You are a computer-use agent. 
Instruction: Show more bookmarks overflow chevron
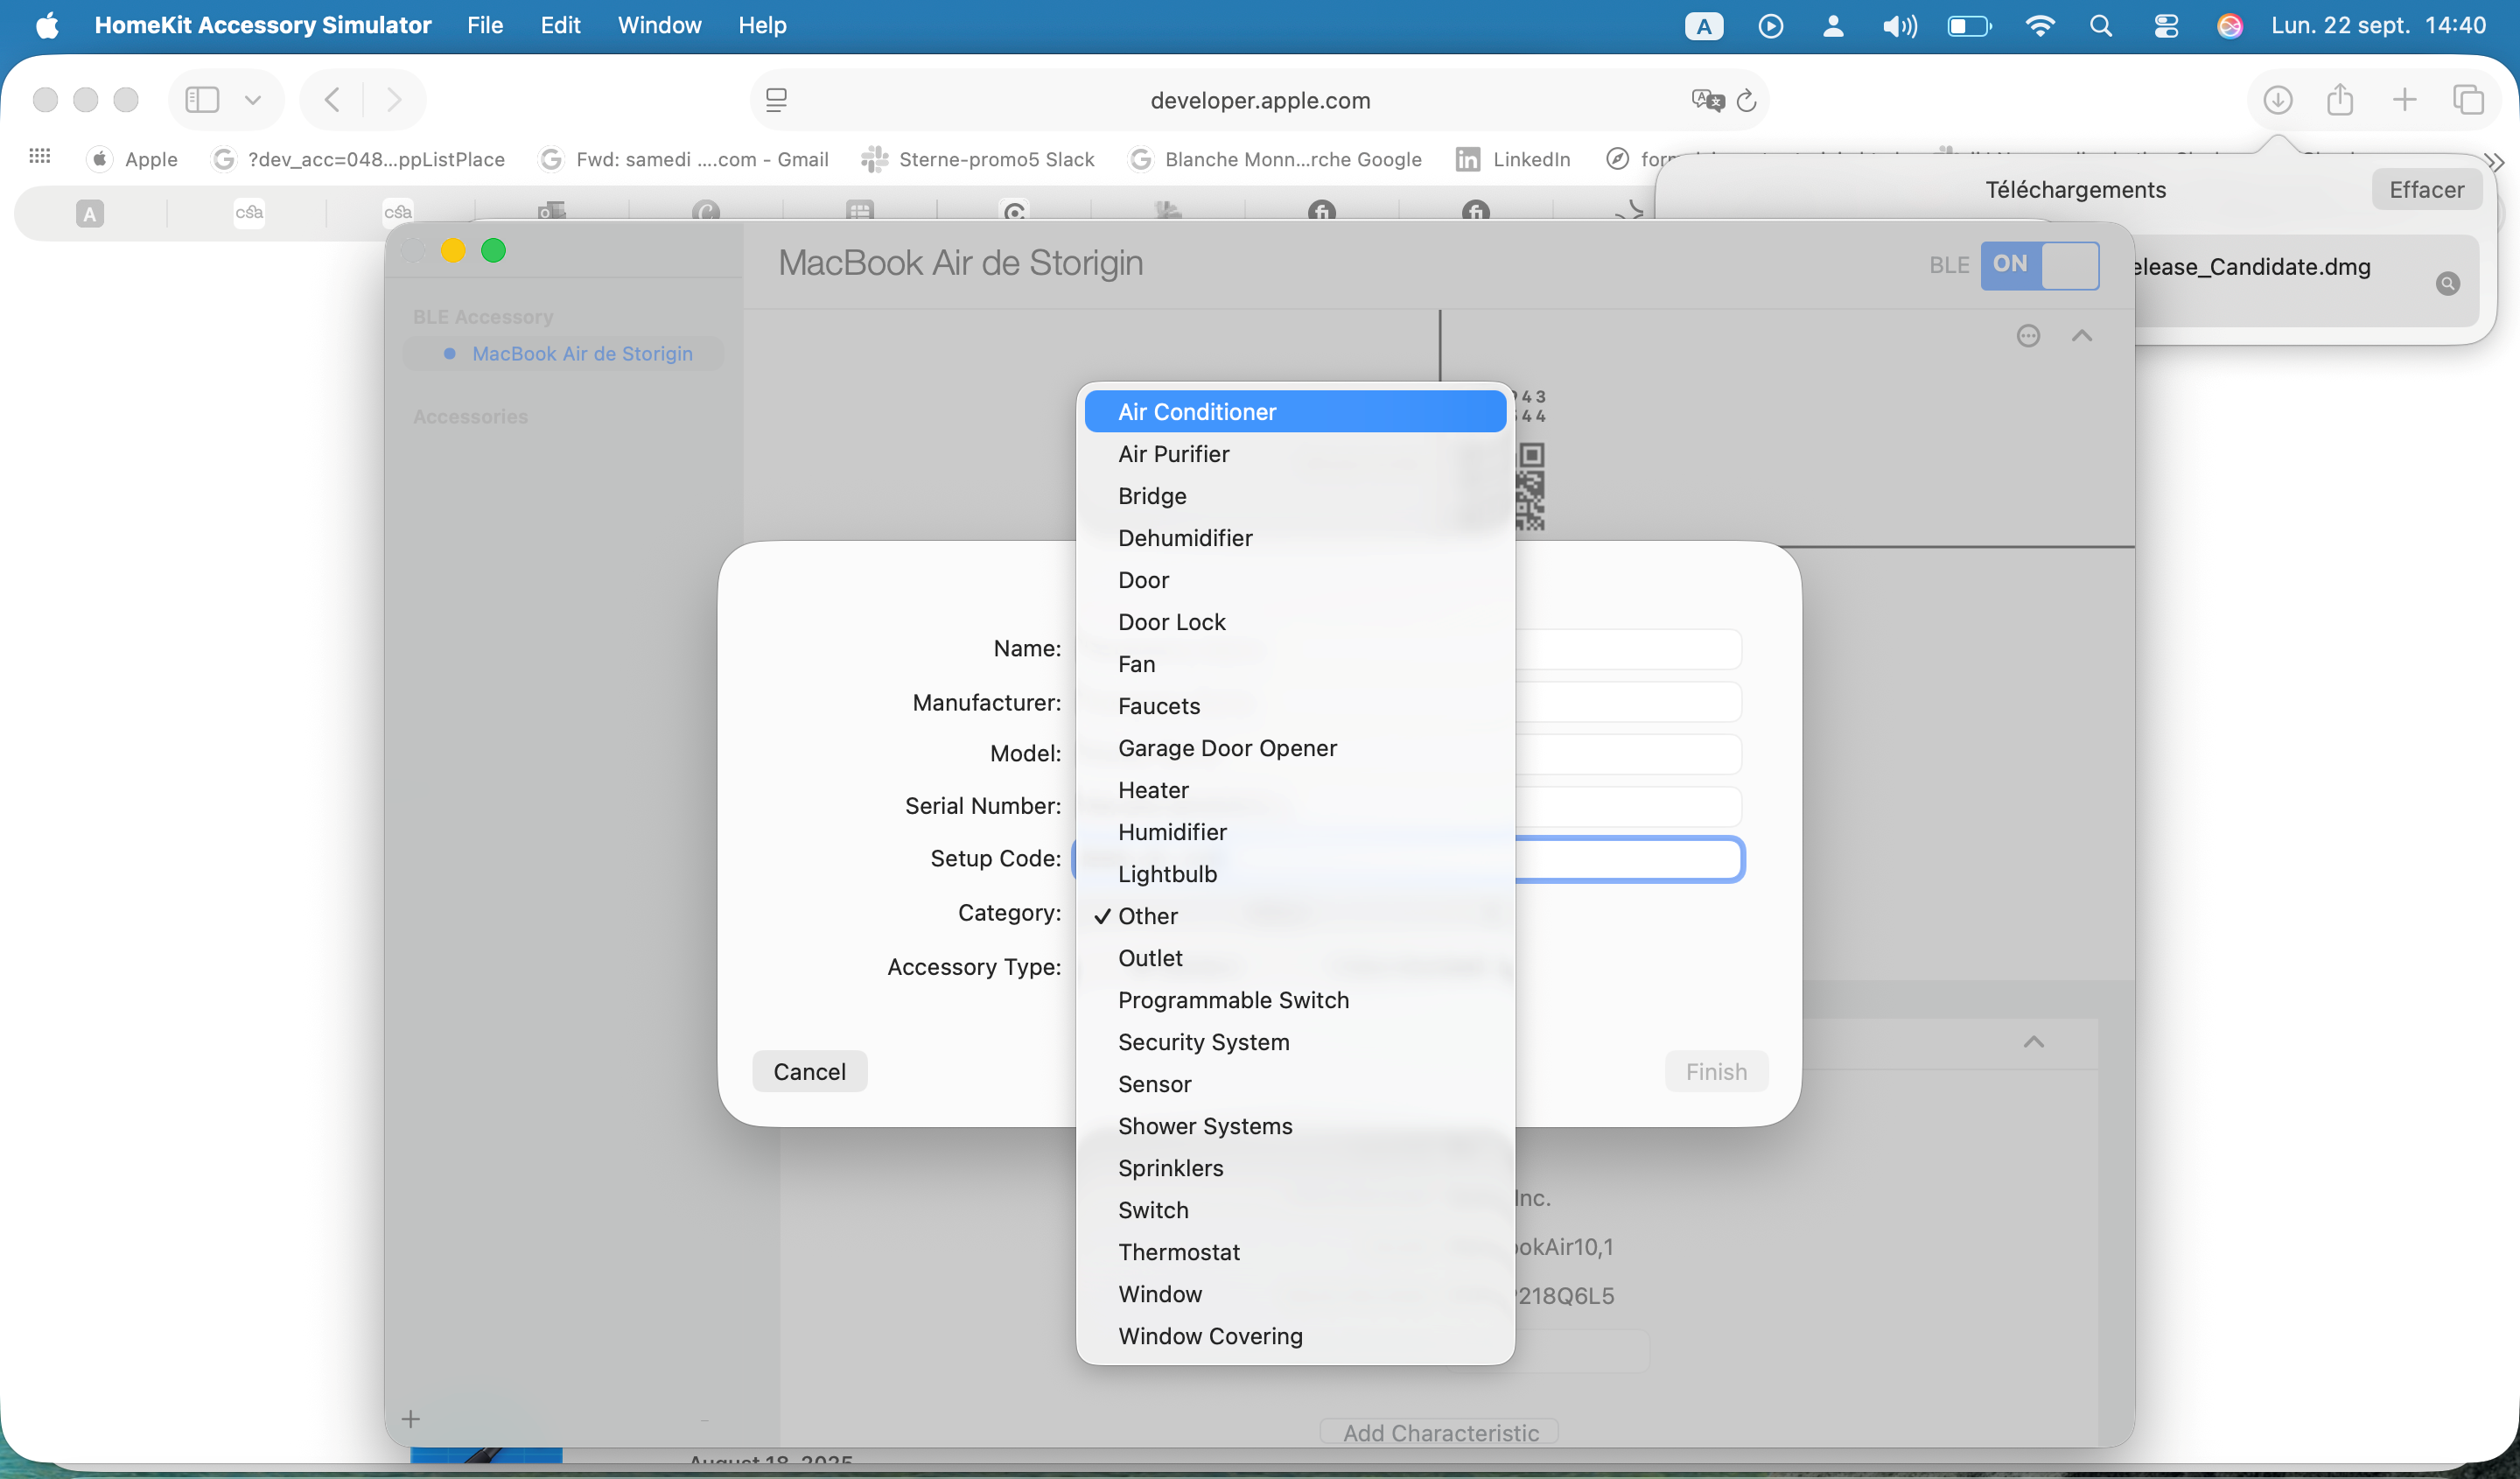[2495, 162]
